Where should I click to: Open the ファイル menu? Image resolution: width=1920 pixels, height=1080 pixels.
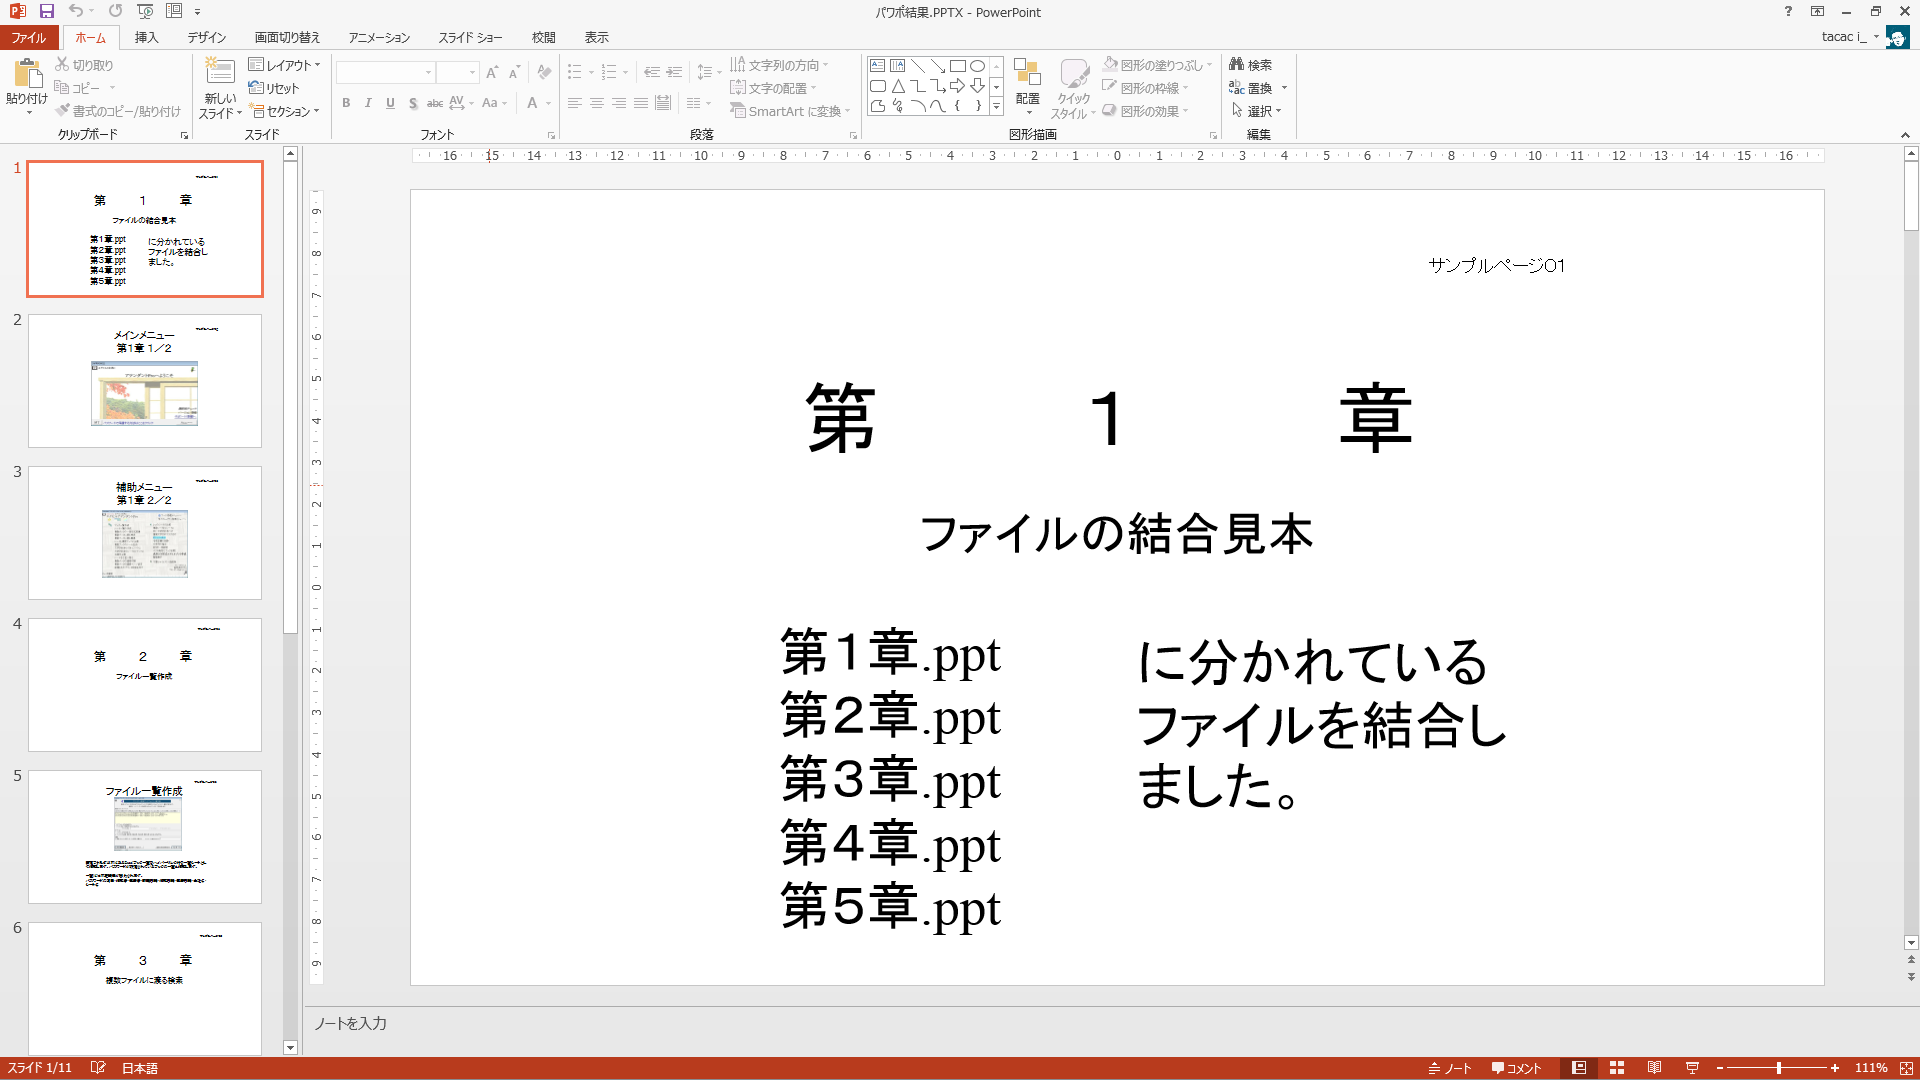click(x=29, y=37)
